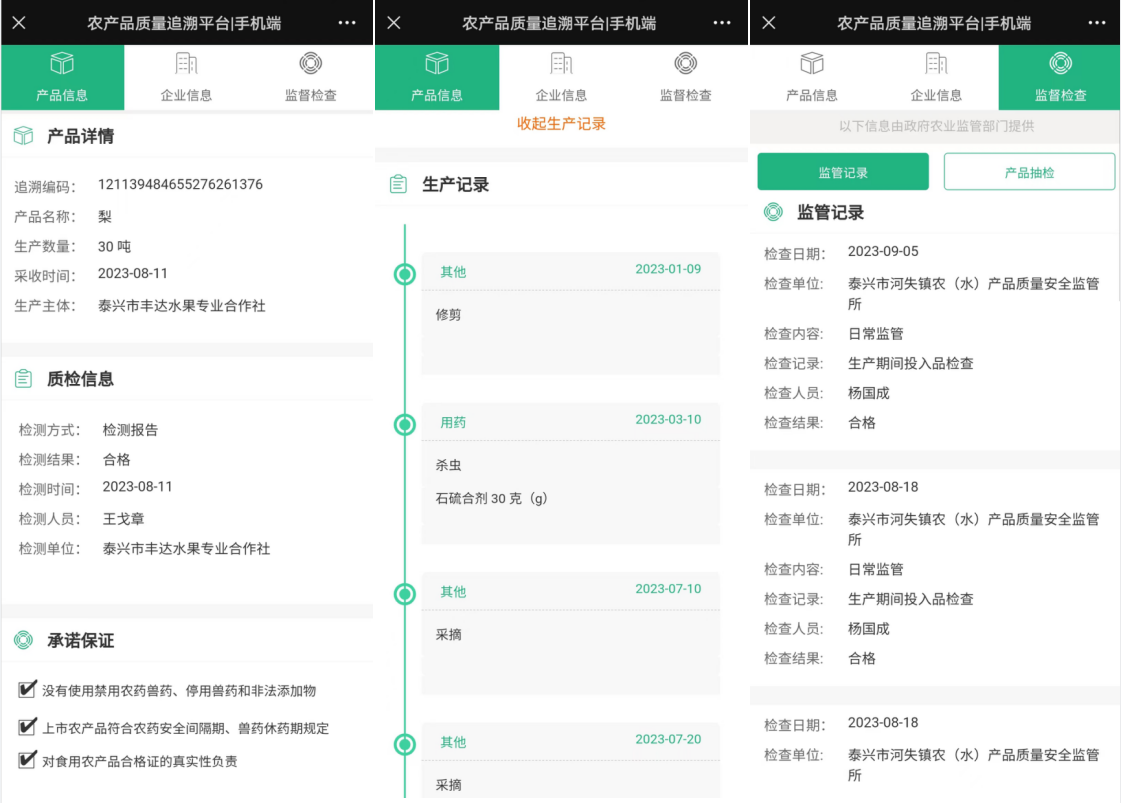Viewport: 1121px width, 803px height.
Task: Click the timeline dot for 2023-01-09 修剪
Action: (405, 274)
